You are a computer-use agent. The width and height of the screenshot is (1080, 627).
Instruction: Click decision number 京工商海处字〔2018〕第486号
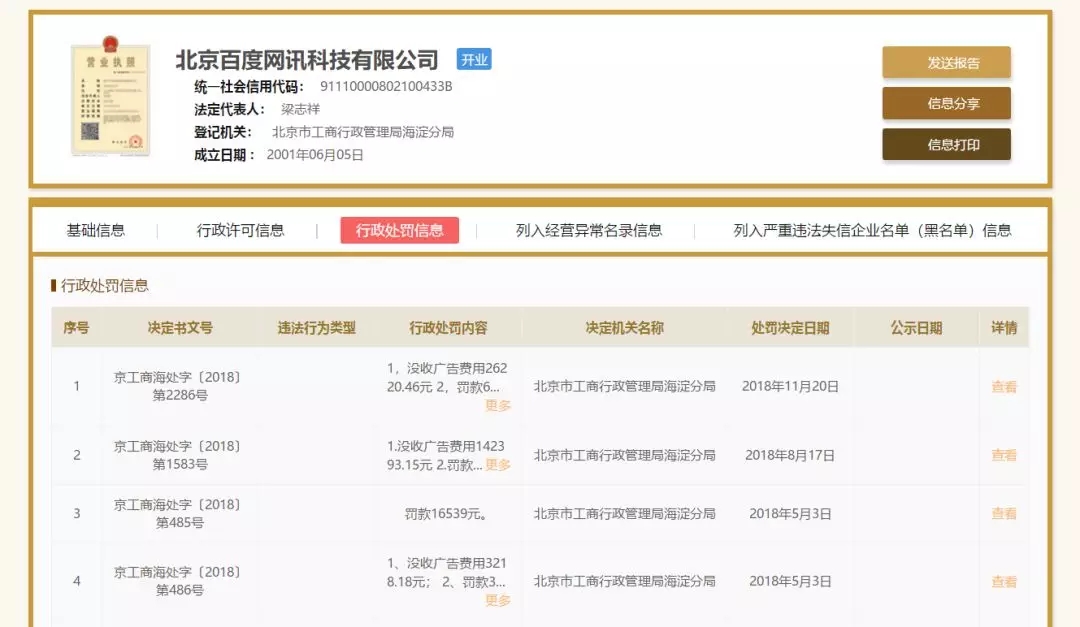[179, 581]
